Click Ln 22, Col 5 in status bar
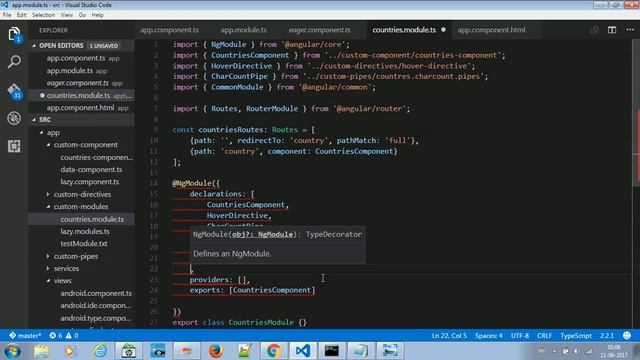Screen dimensions: 640x360 [449, 336]
